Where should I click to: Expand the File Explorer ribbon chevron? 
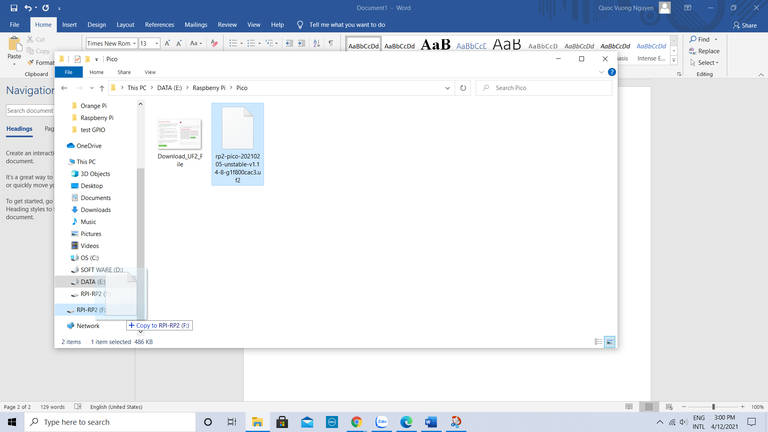coord(602,72)
